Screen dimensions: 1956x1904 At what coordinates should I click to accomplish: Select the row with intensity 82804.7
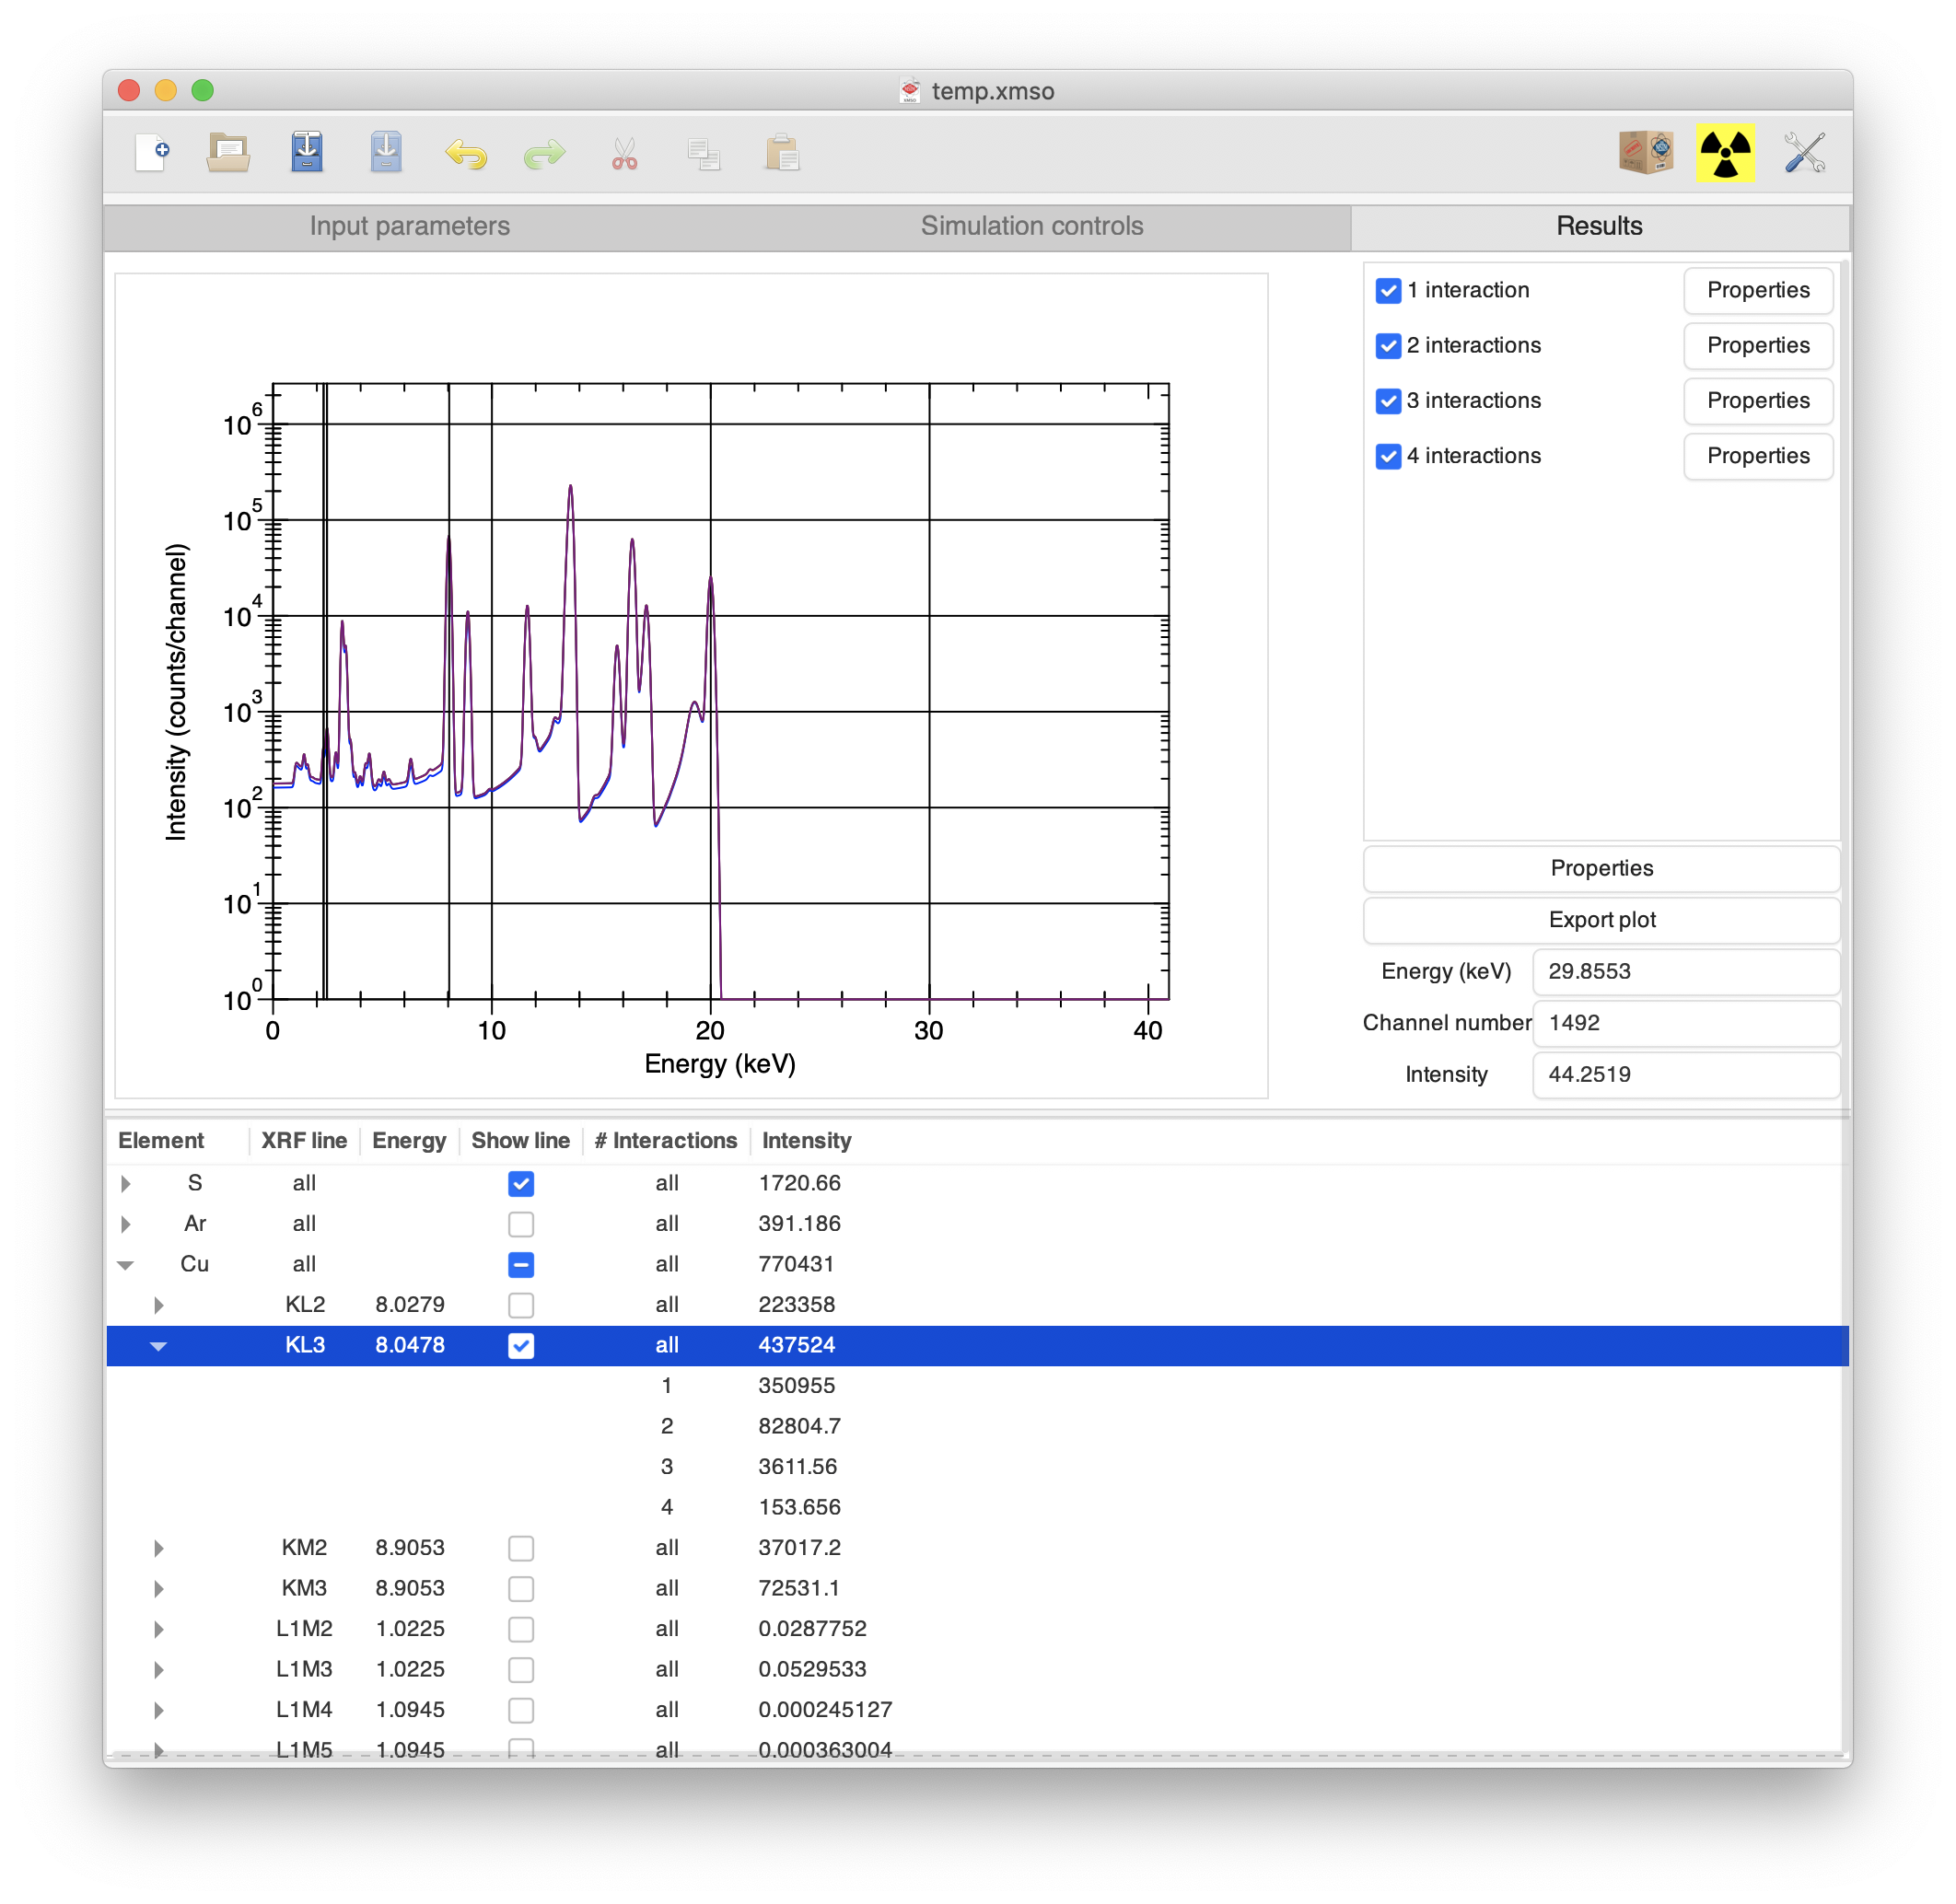(x=977, y=1426)
